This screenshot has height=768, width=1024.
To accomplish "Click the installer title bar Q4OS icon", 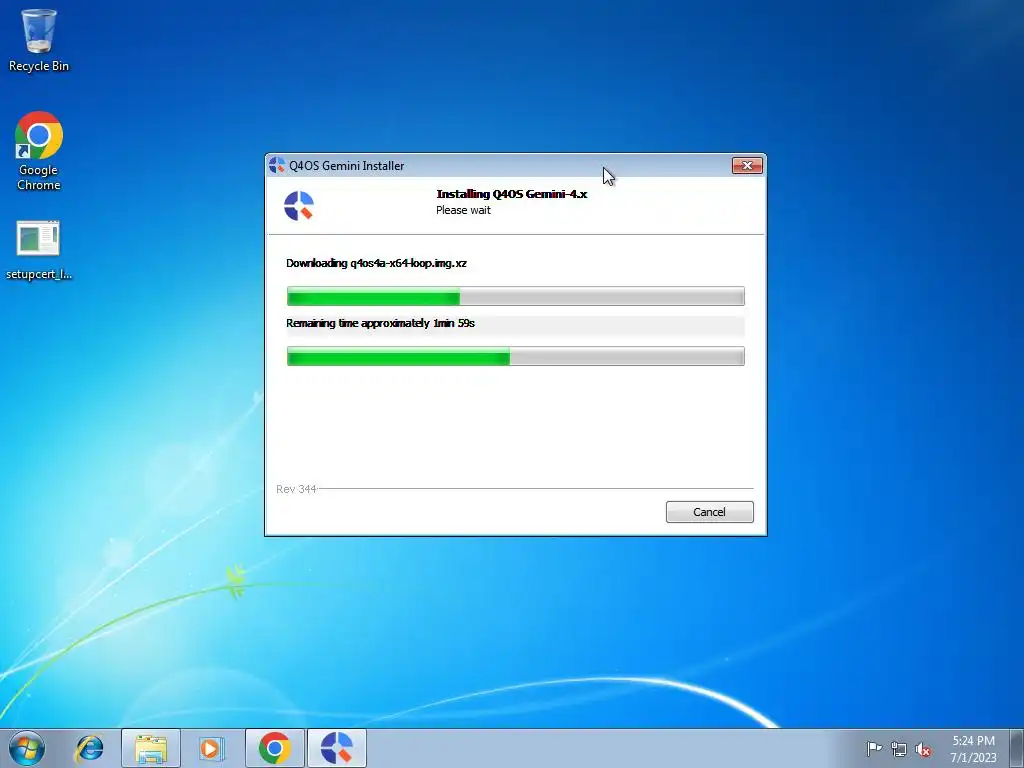I will click(277, 165).
